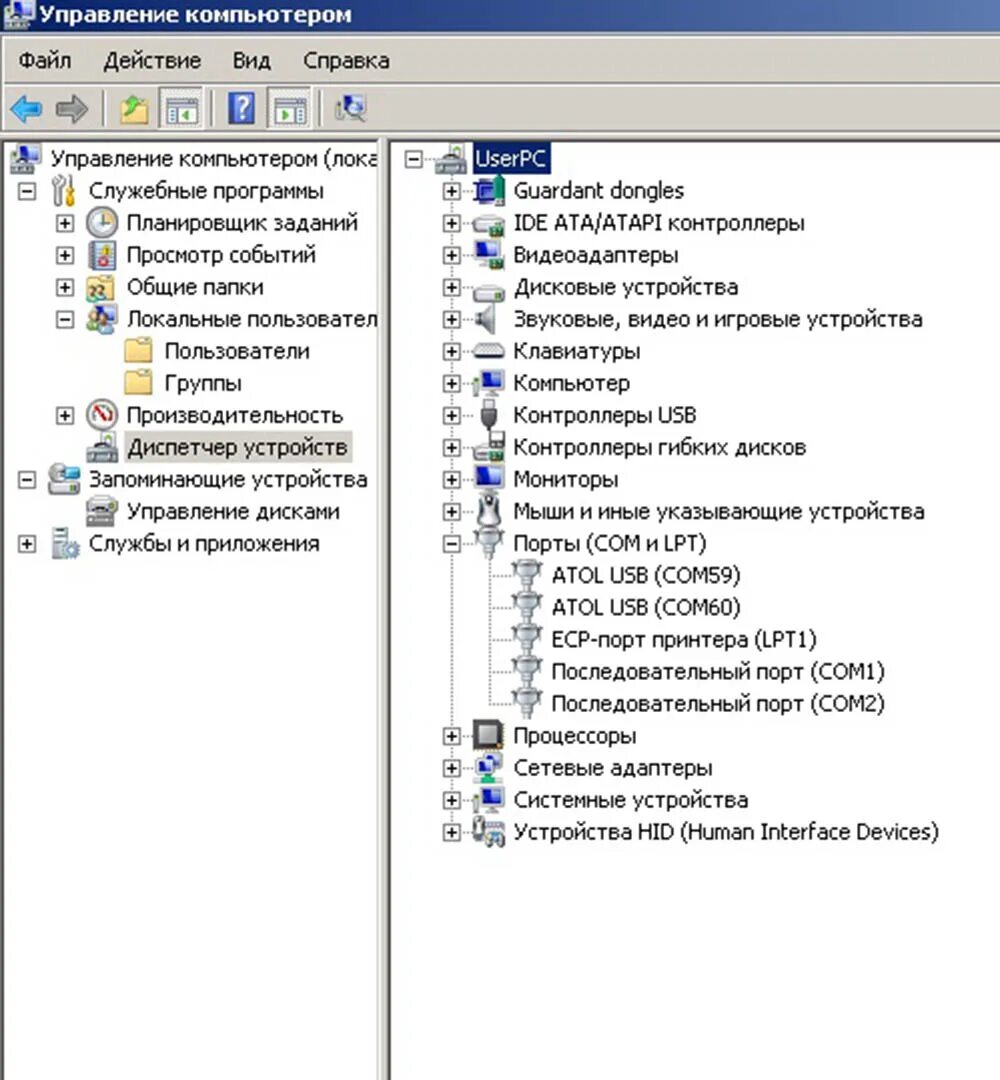1000x1080 pixels.
Task: Click the Guardant dongles device icon
Action: pos(488,191)
